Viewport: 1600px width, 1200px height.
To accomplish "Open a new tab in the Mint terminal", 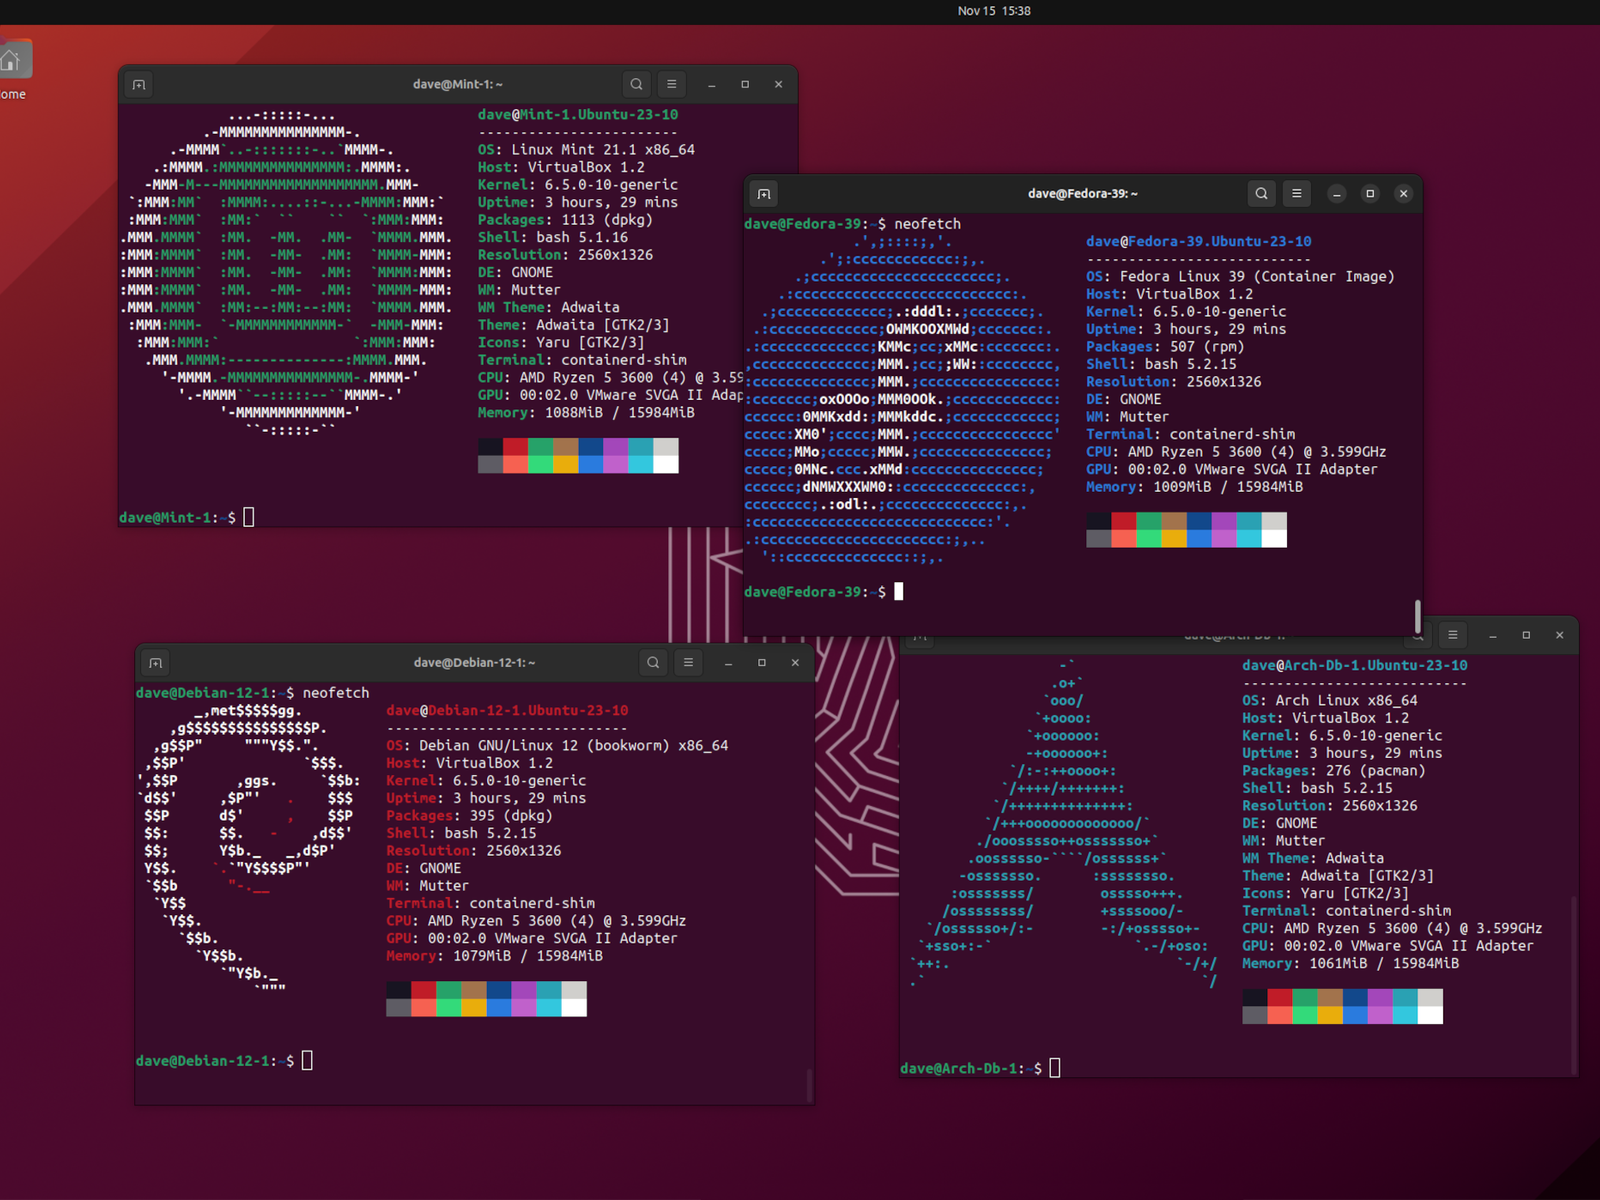I will [139, 85].
